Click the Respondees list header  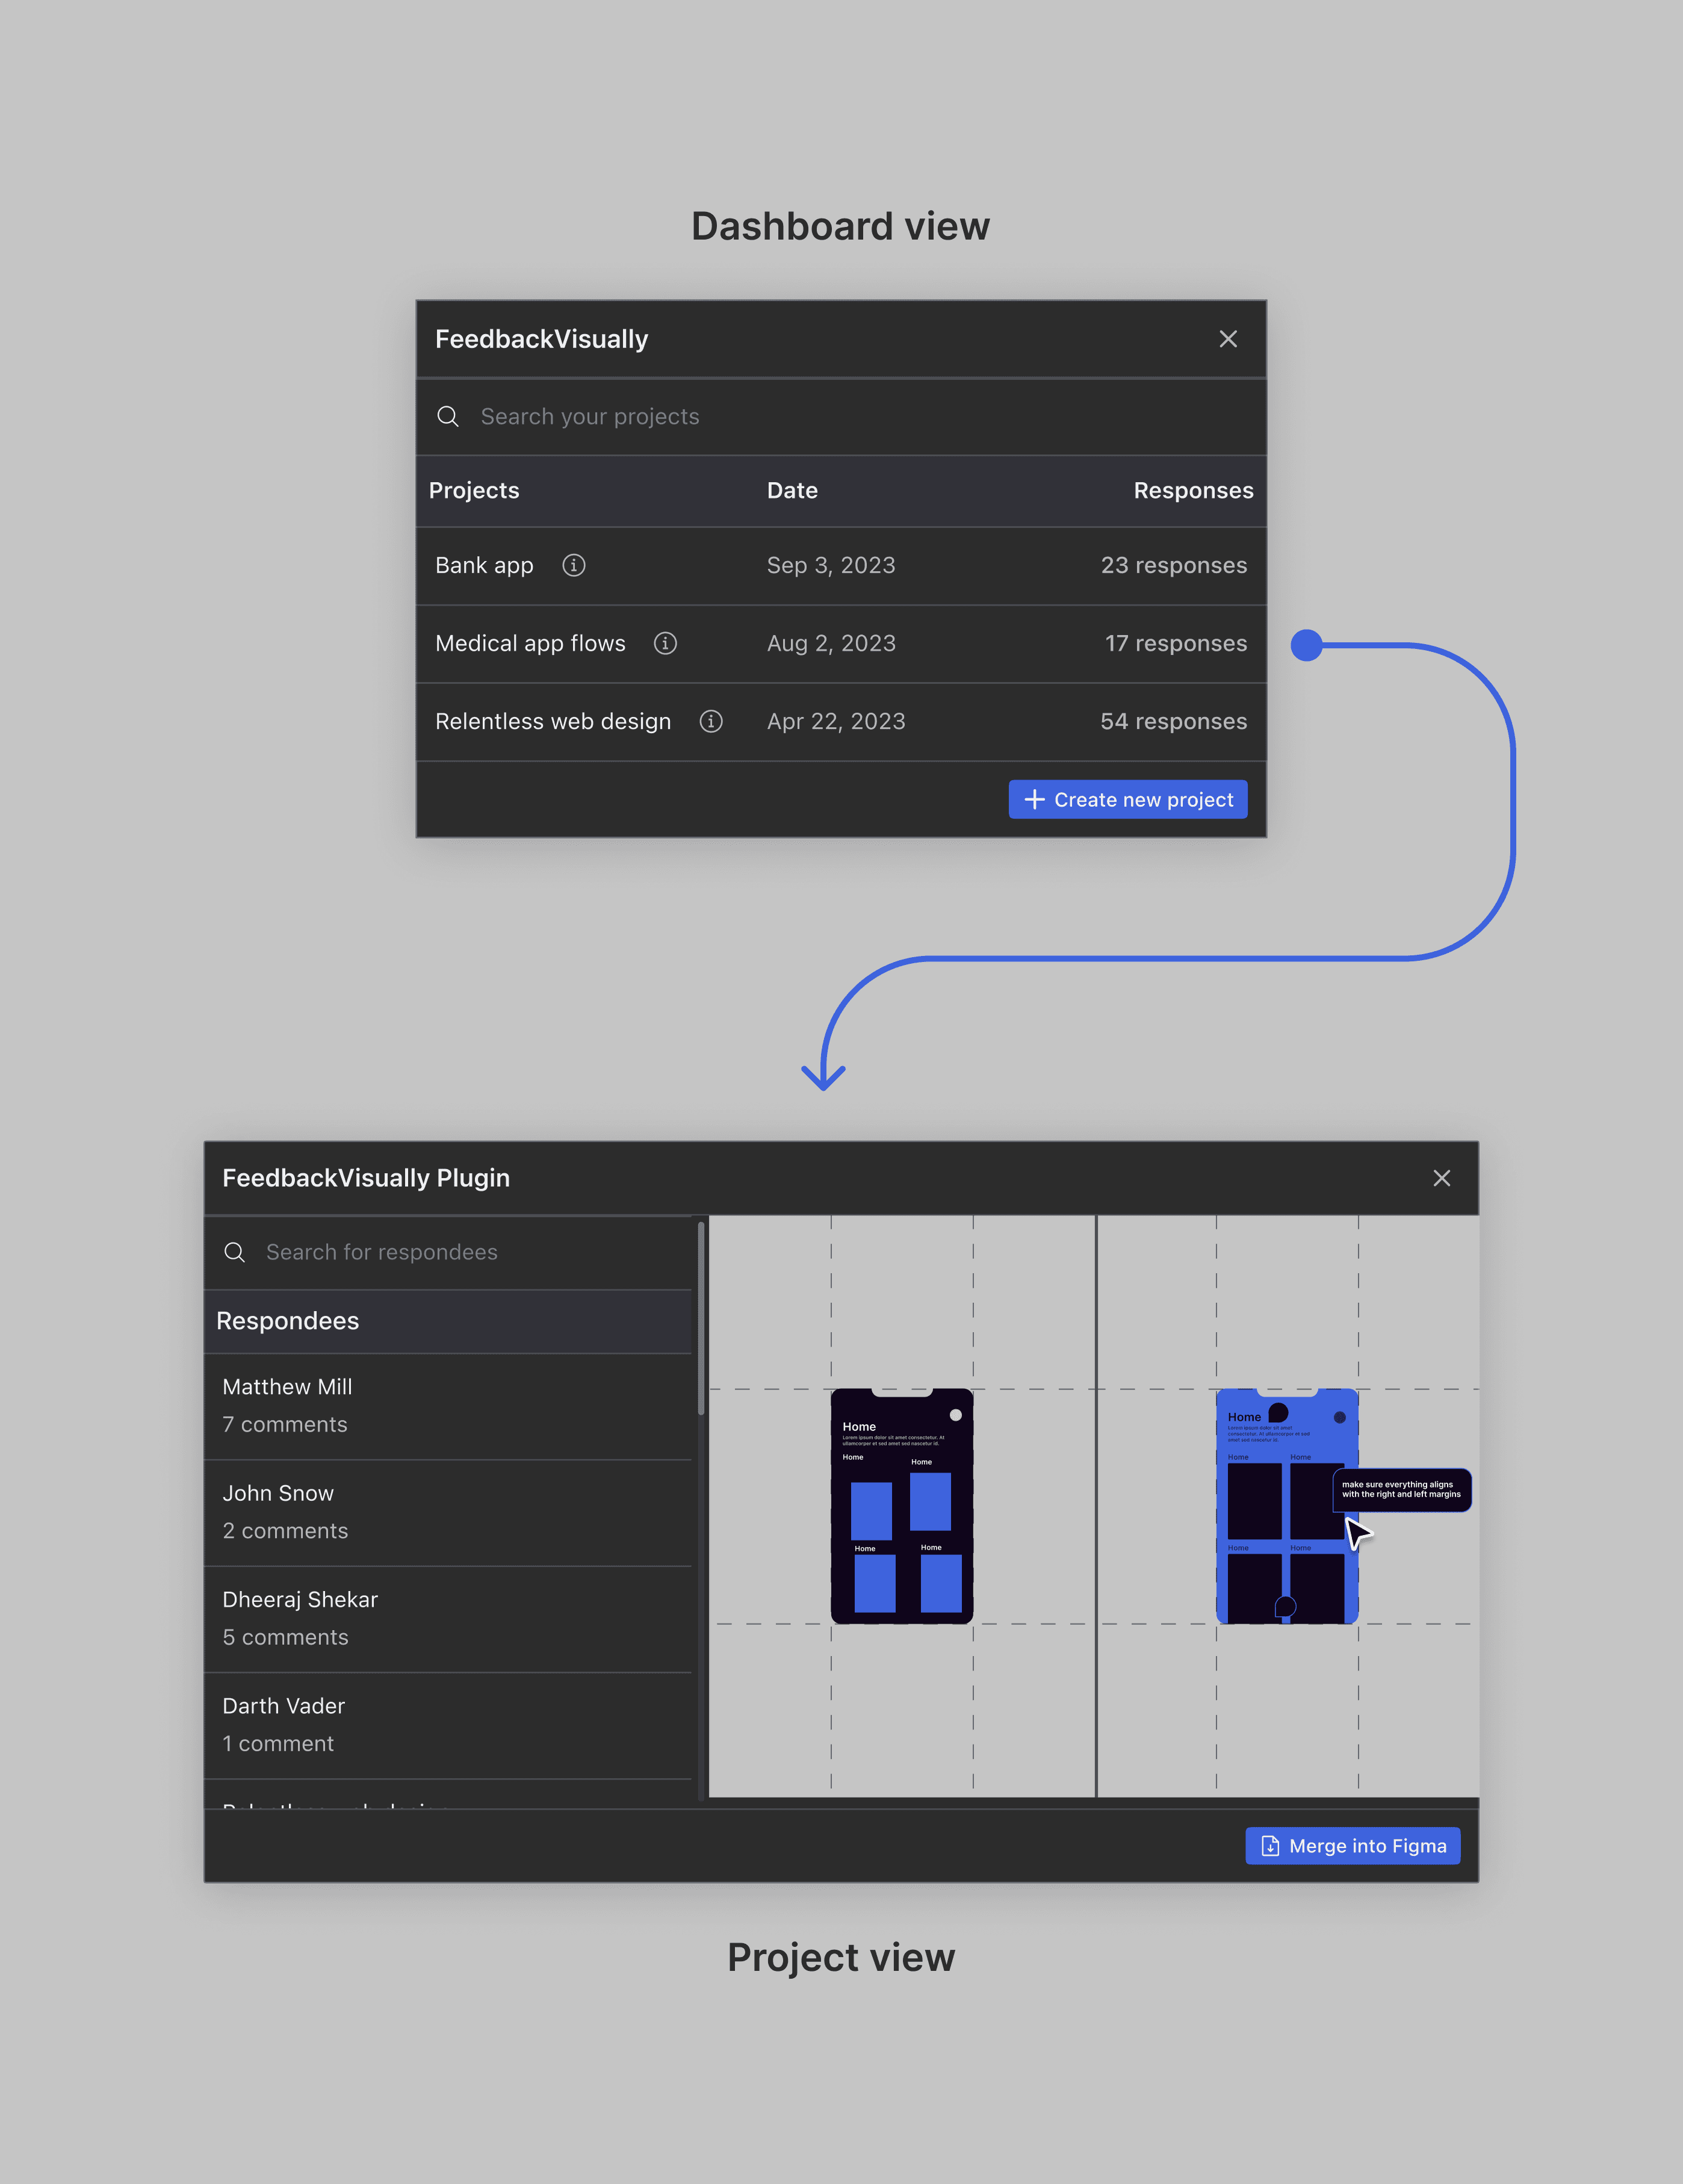point(448,1321)
